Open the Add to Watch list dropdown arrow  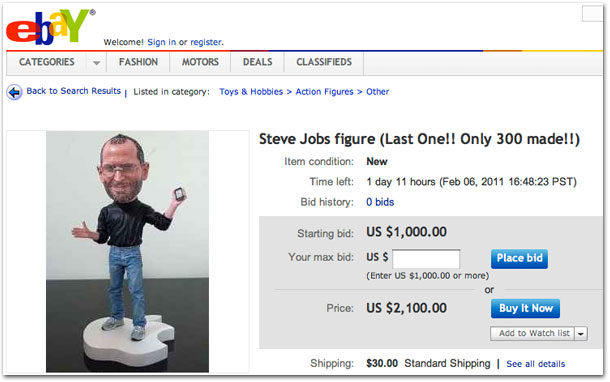coord(581,334)
